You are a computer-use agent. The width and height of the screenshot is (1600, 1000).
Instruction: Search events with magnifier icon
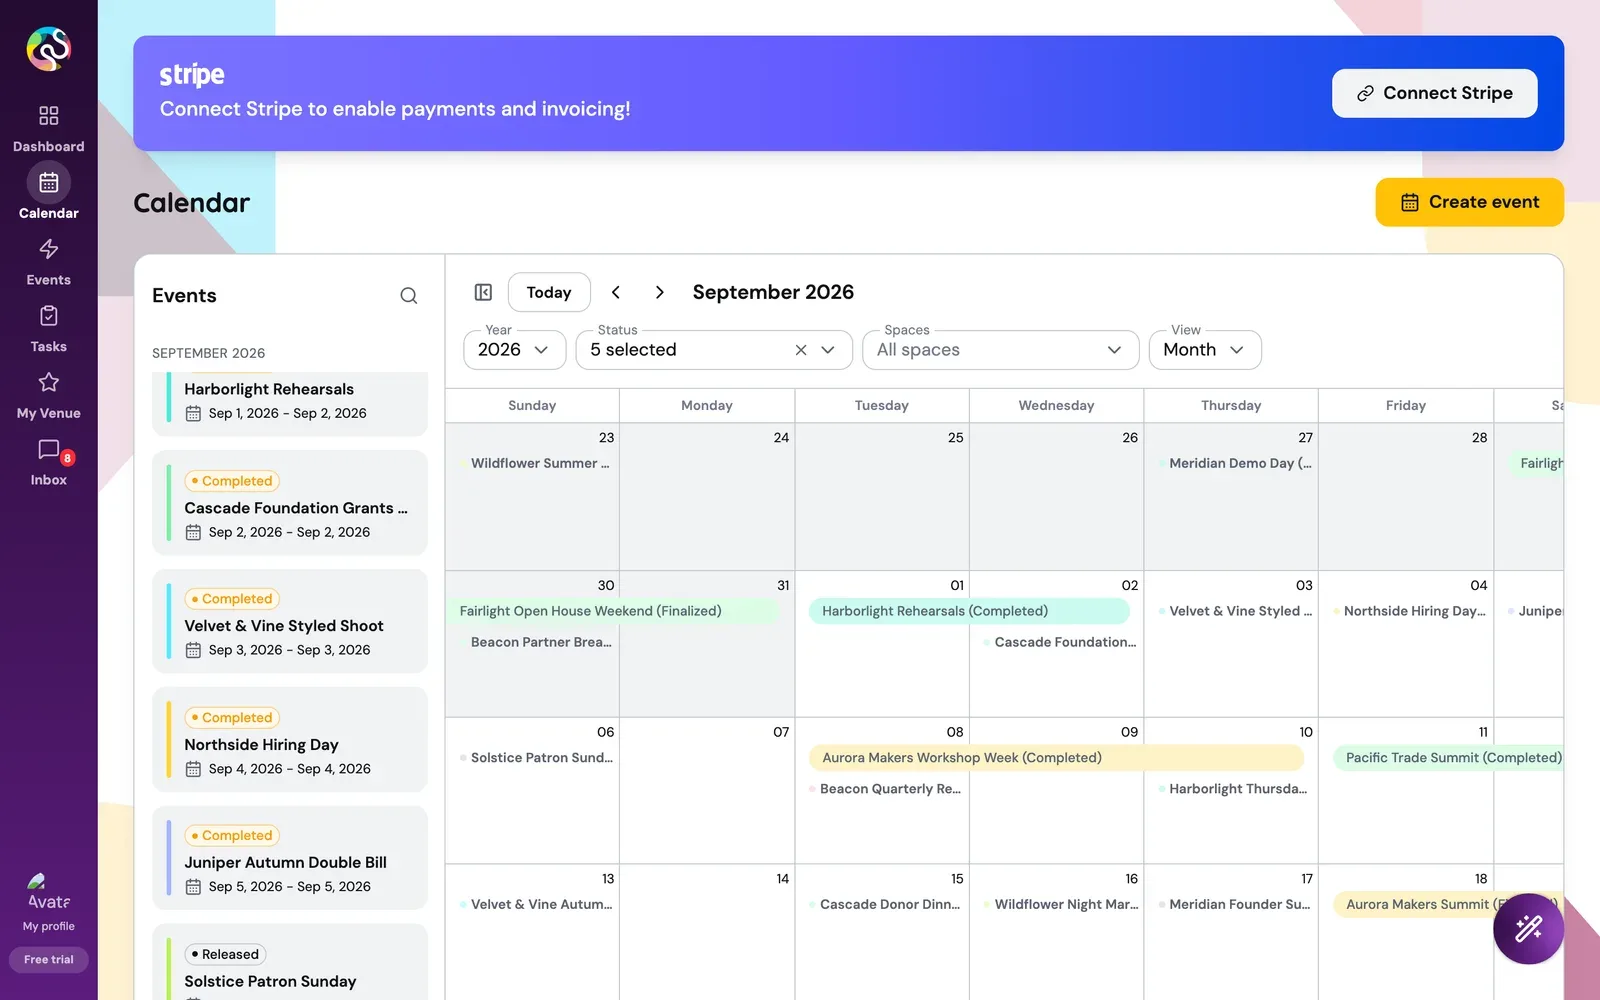pos(408,295)
